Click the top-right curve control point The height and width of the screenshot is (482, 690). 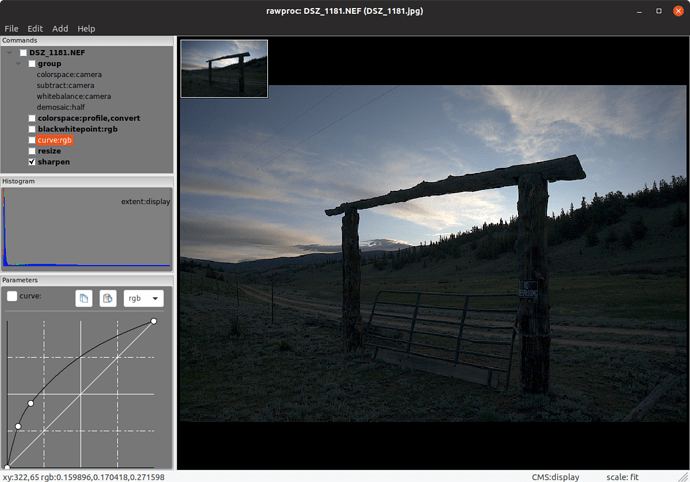tap(153, 321)
